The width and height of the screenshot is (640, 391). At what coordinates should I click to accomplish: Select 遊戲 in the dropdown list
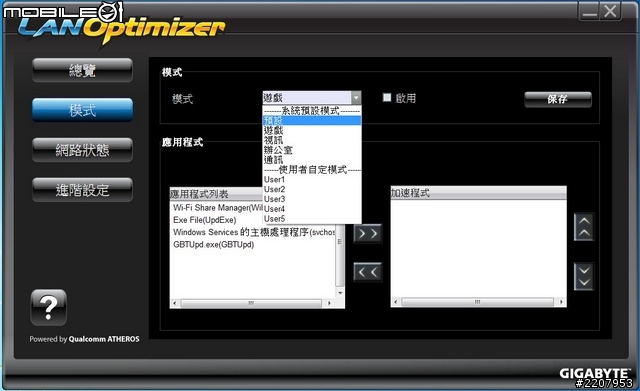click(x=312, y=131)
